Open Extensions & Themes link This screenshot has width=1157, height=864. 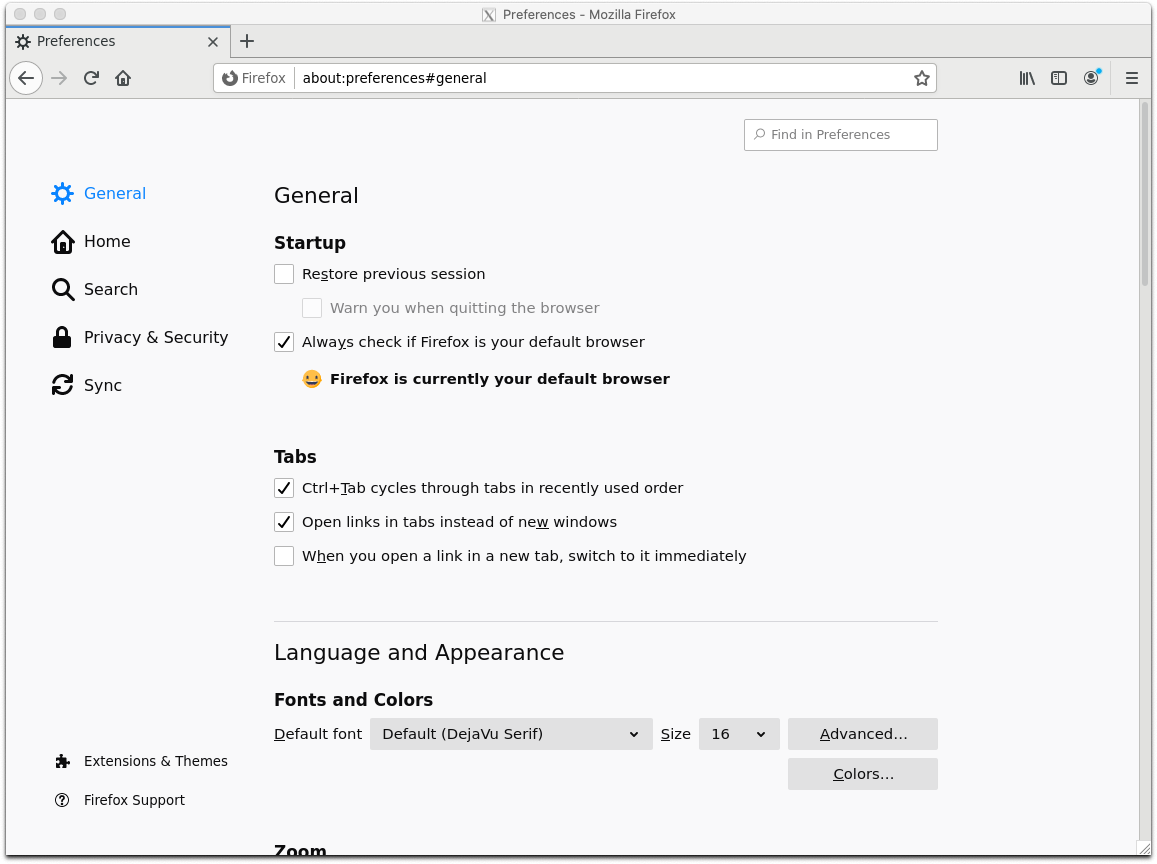point(156,761)
